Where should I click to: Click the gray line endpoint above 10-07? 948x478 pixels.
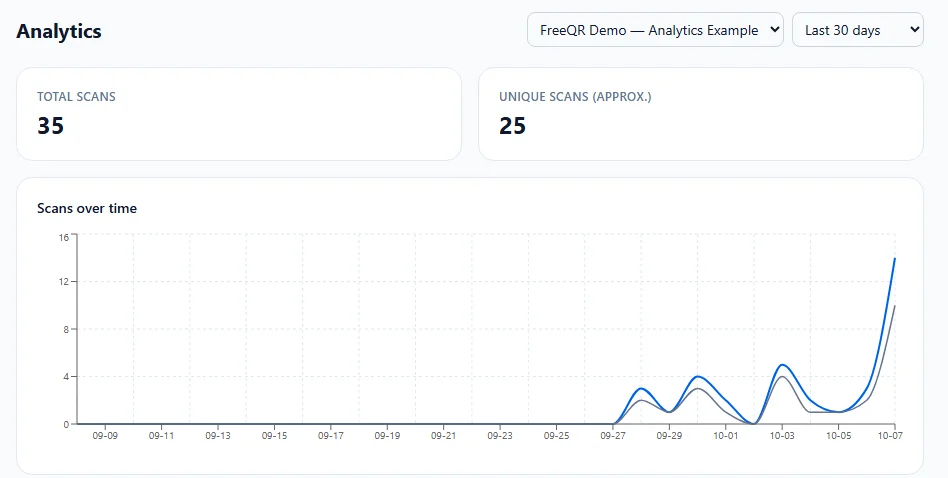895,306
